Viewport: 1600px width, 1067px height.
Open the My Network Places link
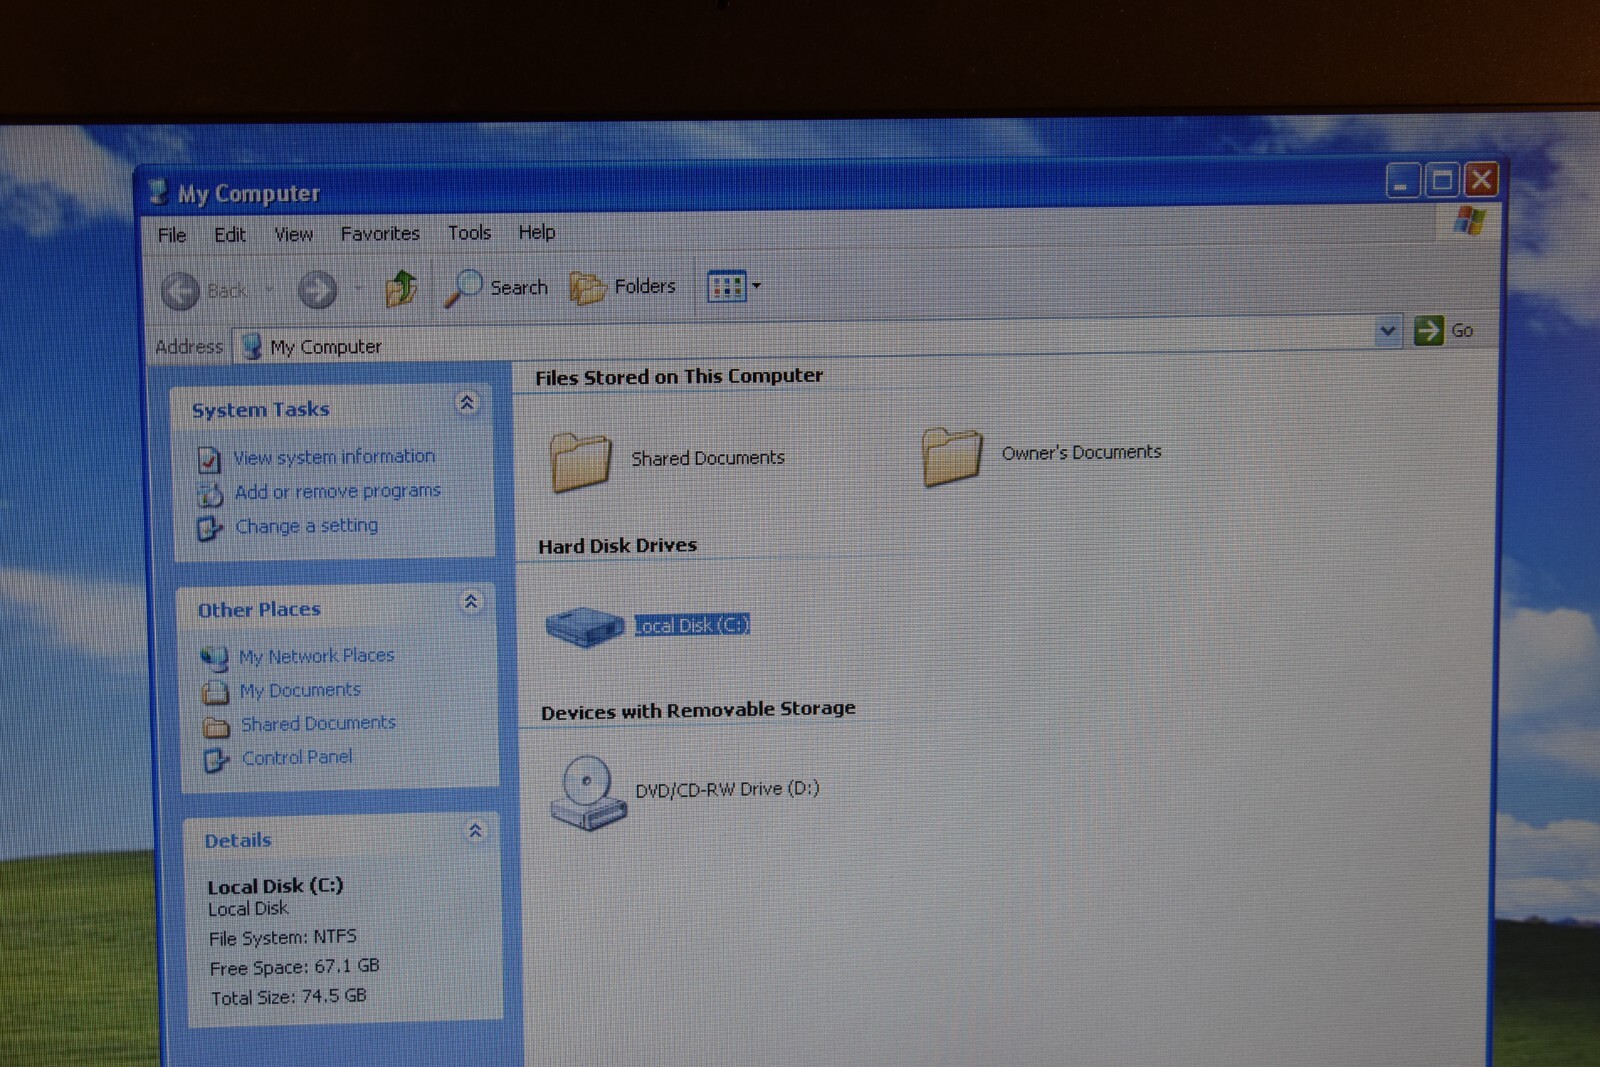coord(317,656)
